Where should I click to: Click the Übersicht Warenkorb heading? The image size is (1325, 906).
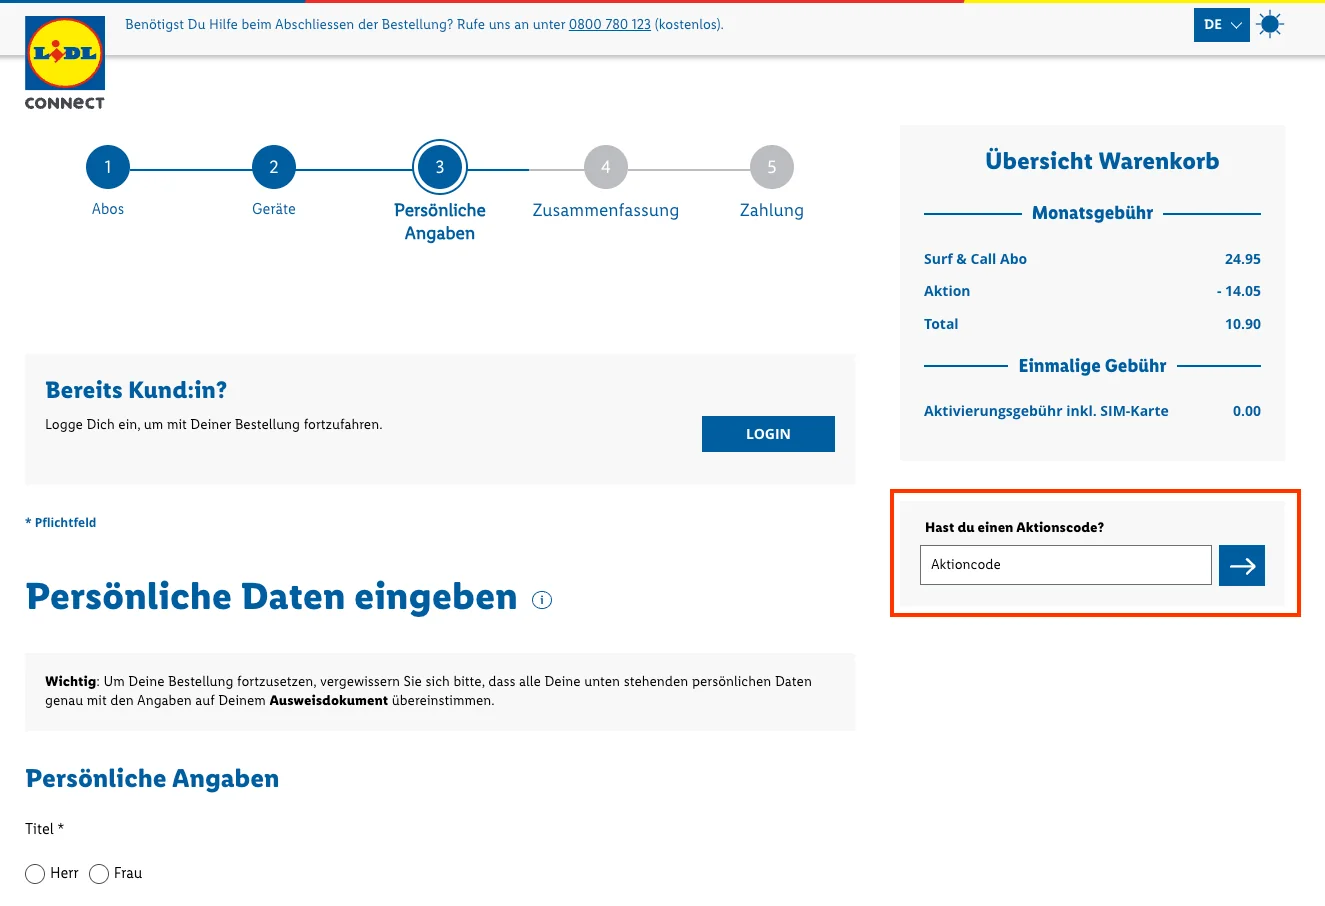[x=1102, y=161]
